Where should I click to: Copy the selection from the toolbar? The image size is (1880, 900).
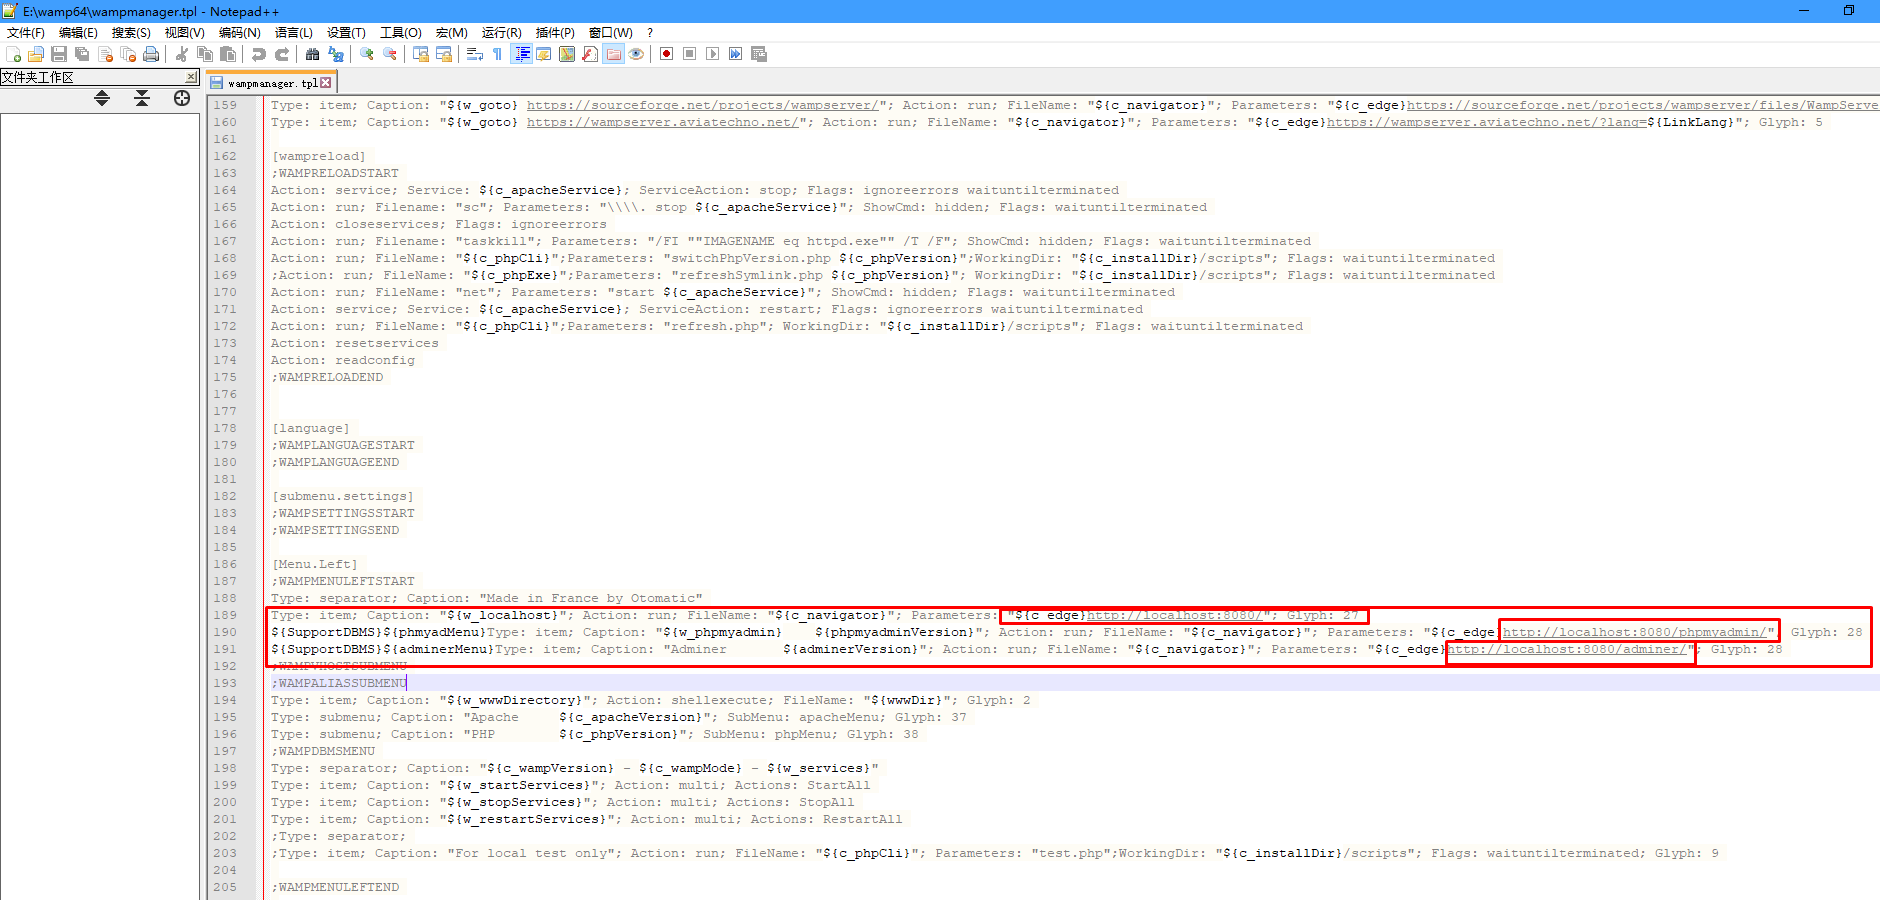click(205, 54)
